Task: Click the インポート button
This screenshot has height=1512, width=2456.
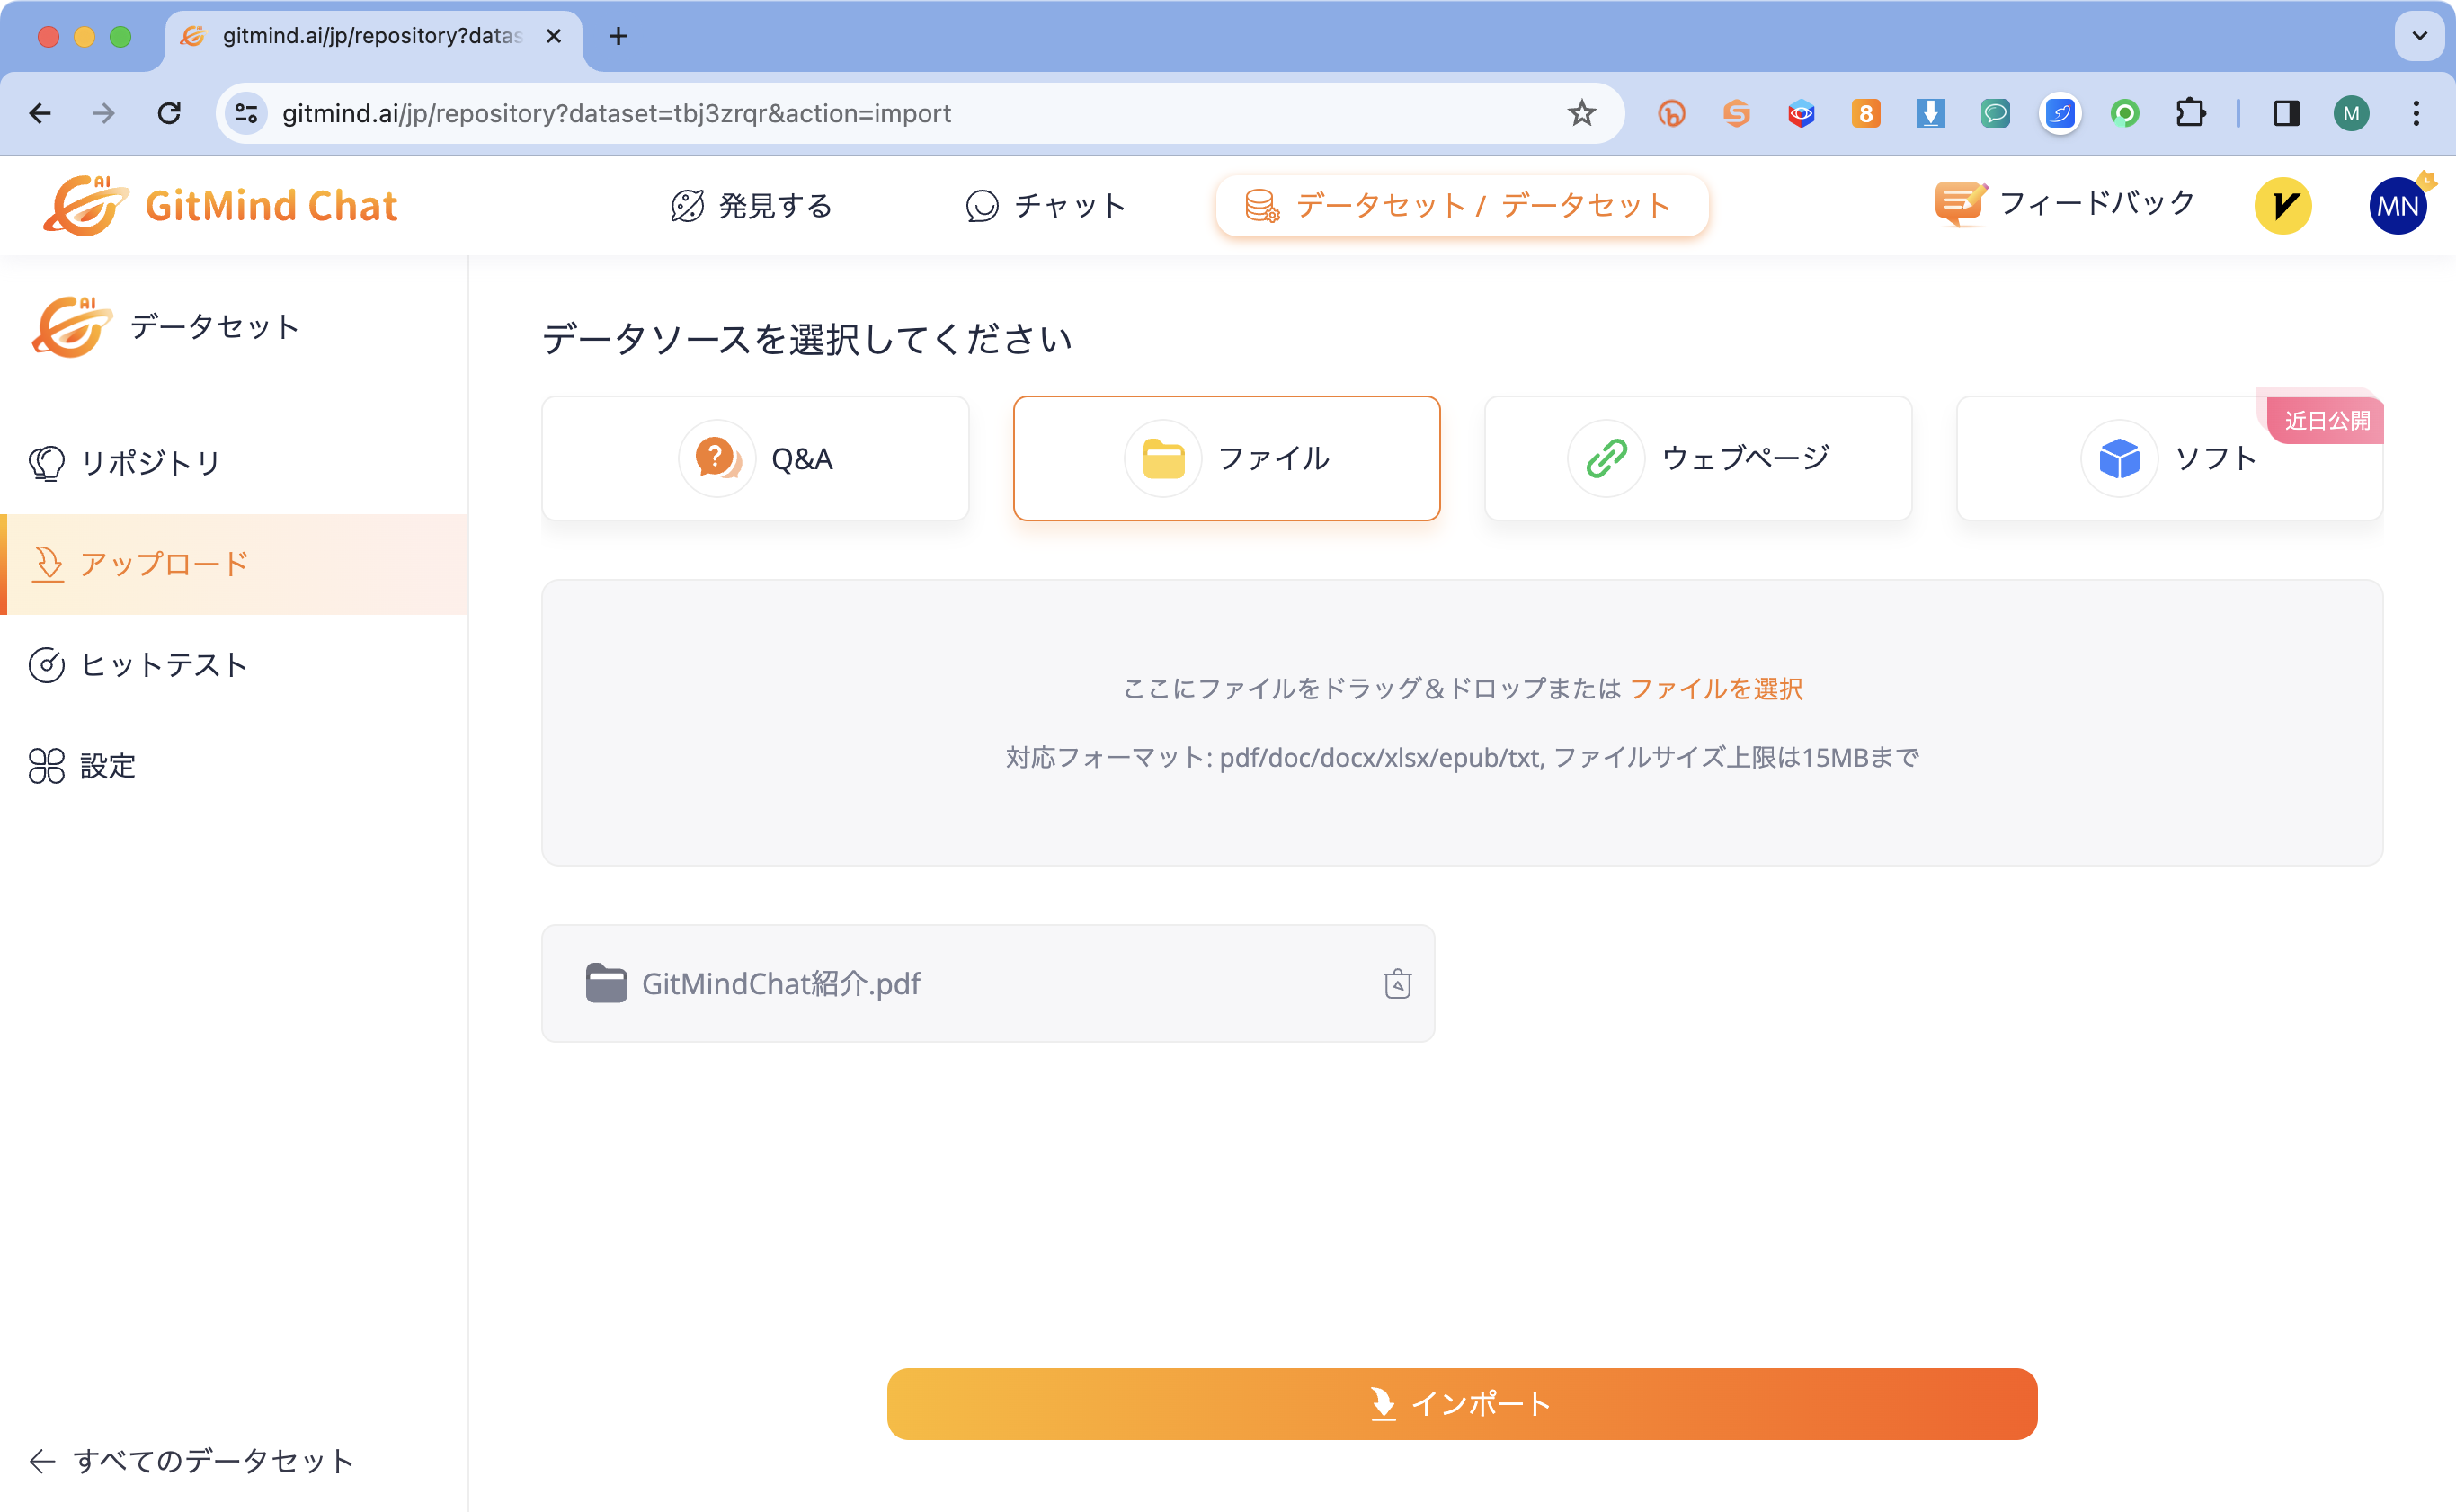Action: coord(1461,1403)
